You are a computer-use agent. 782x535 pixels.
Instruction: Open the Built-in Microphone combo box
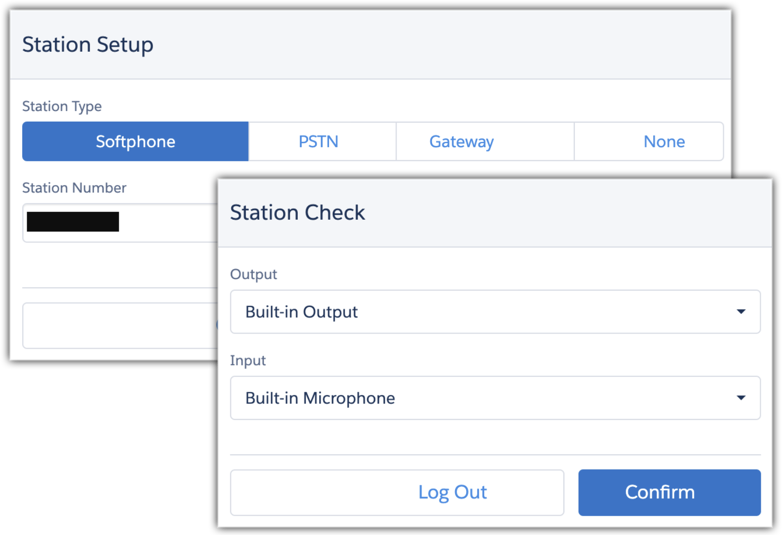tap(480, 398)
